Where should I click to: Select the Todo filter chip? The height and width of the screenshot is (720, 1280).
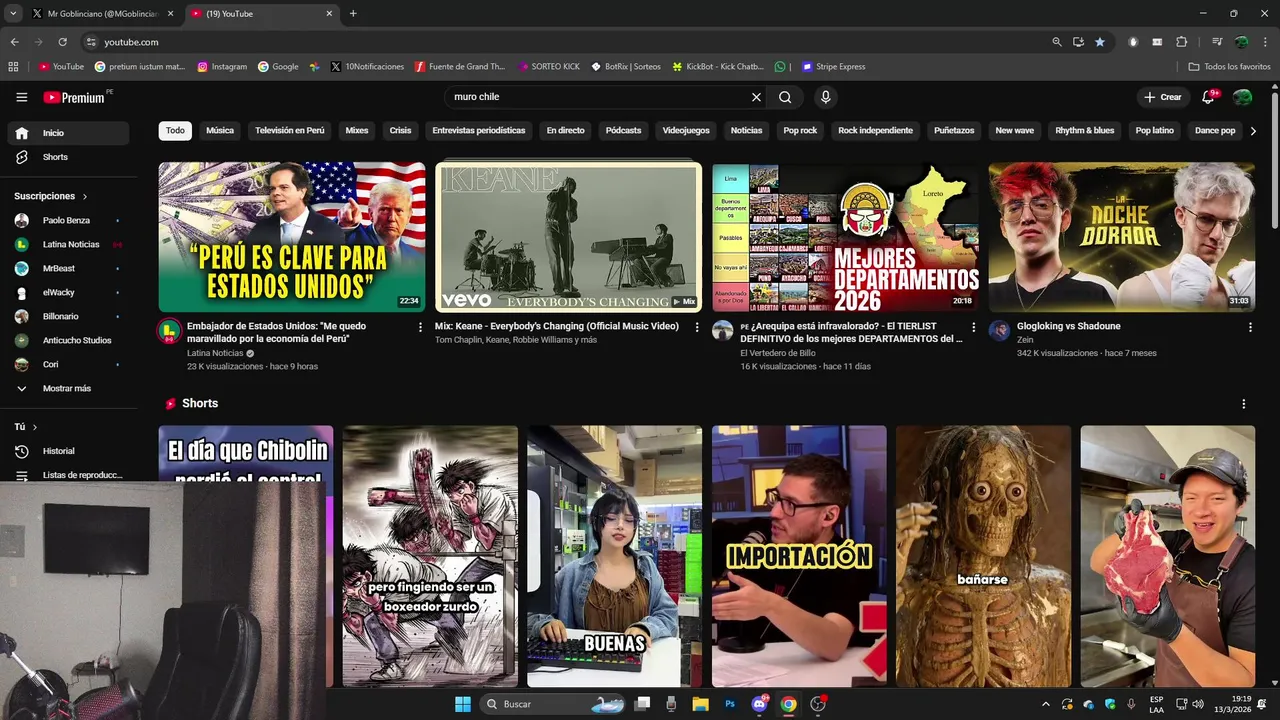[x=175, y=131]
